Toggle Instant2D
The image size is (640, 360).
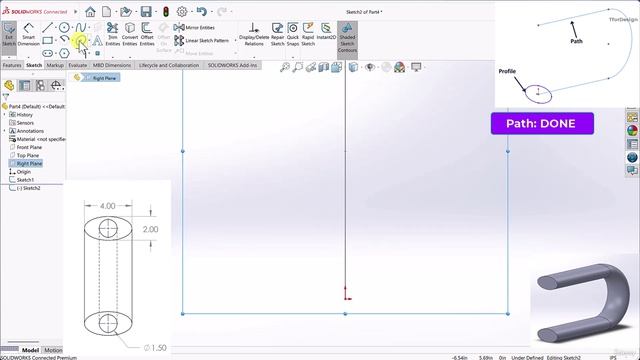(326, 32)
